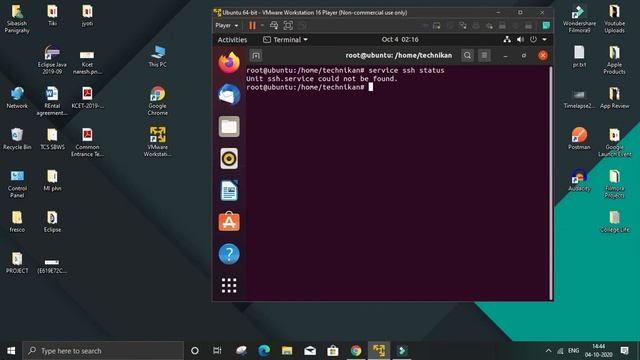The height and width of the screenshot is (360, 640).
Task: Select the Recycle Bin desktop icon
Action: click(17, 139)
